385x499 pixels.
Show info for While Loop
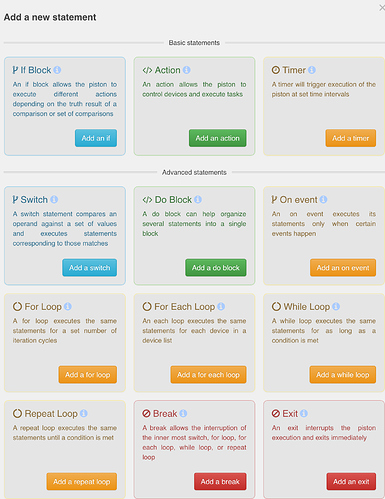pyautogui.click(x=336, y=307)
